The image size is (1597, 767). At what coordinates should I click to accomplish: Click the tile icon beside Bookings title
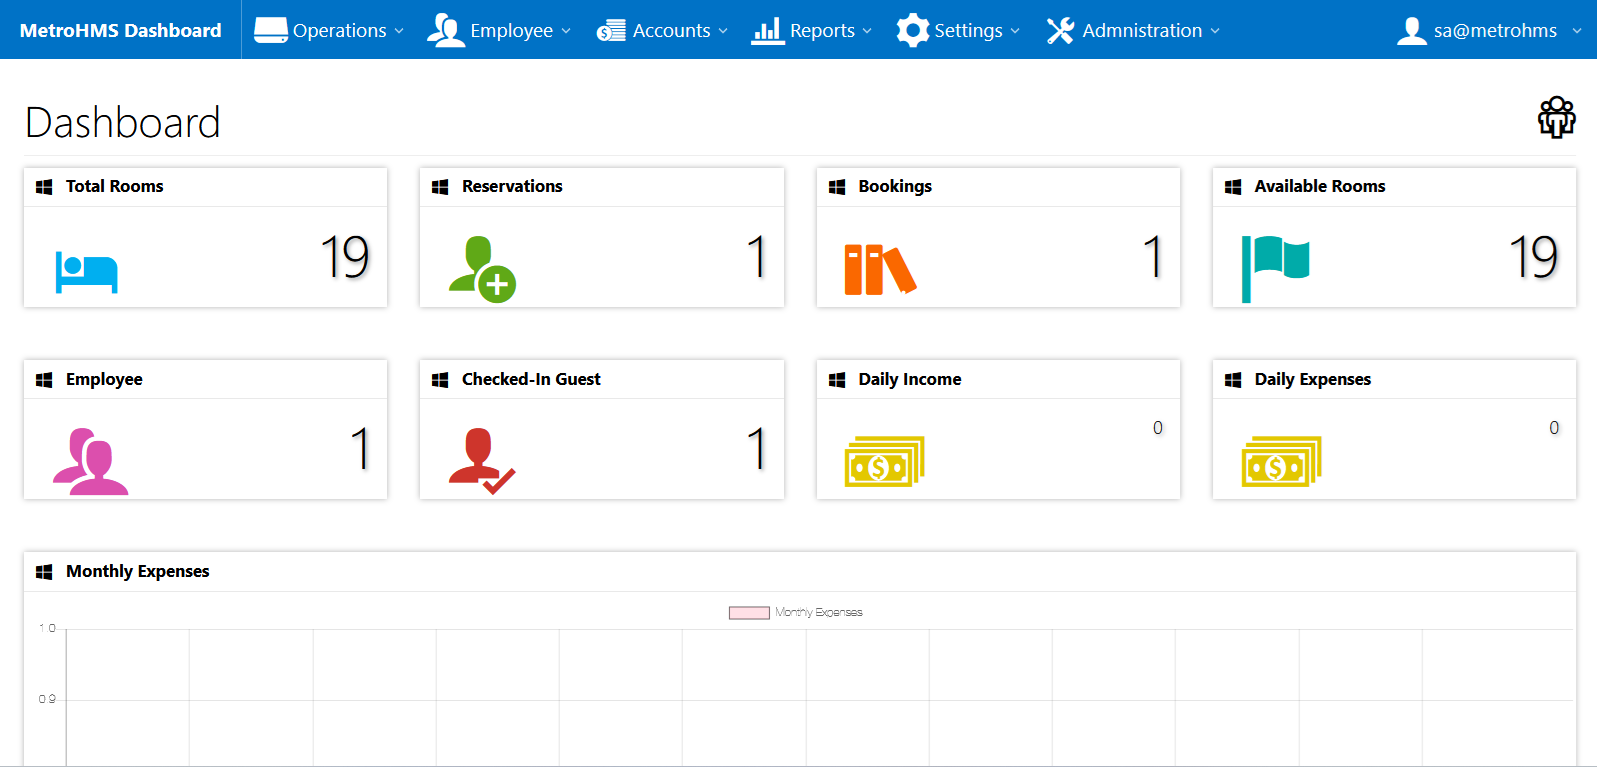click(837, 187)
